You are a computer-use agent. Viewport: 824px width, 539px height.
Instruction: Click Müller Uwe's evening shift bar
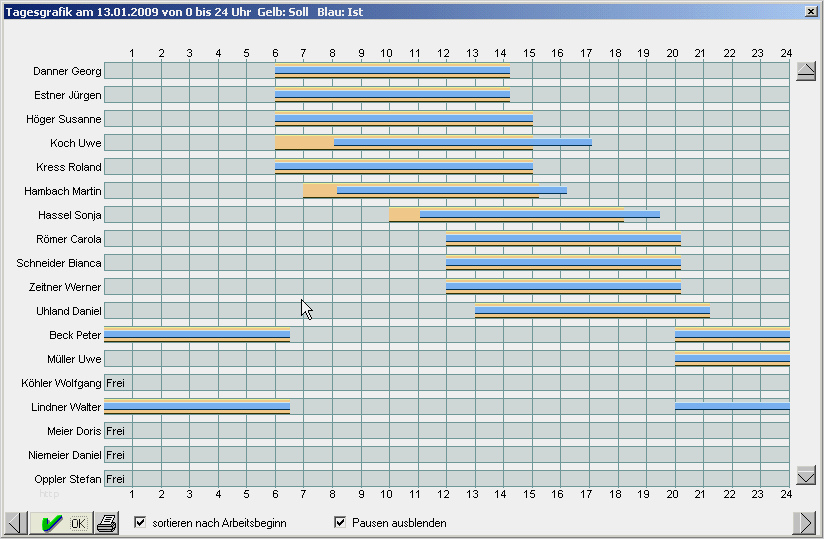(x=732, y=359)
